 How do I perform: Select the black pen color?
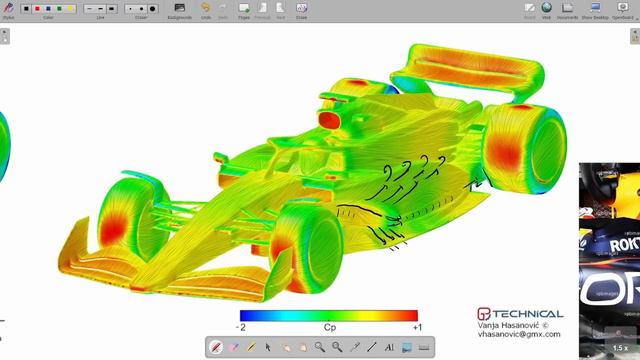[26, 9]
